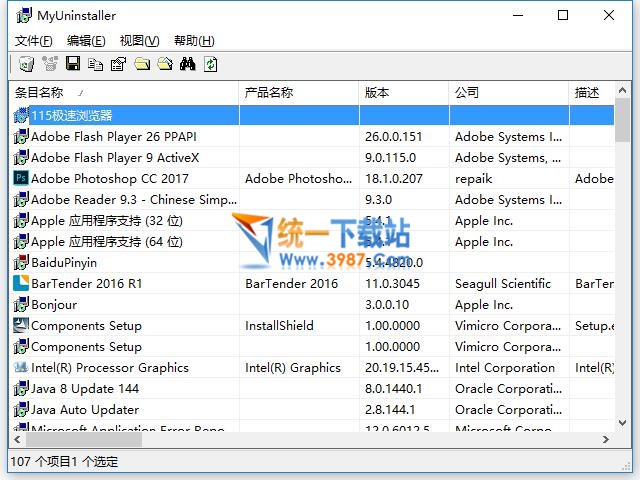This screenshot has width=640, height=480.
Task: Click the Intel(R) Processor Graphics row icon
Action: pyautogui.click(x=21, y=367)
